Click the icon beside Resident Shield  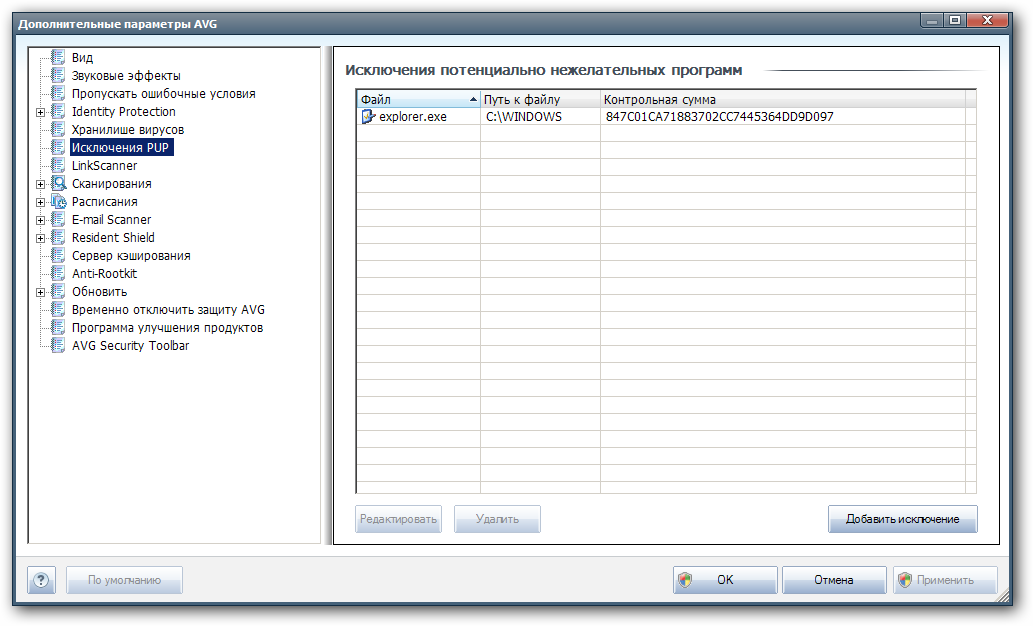[58, 237]
